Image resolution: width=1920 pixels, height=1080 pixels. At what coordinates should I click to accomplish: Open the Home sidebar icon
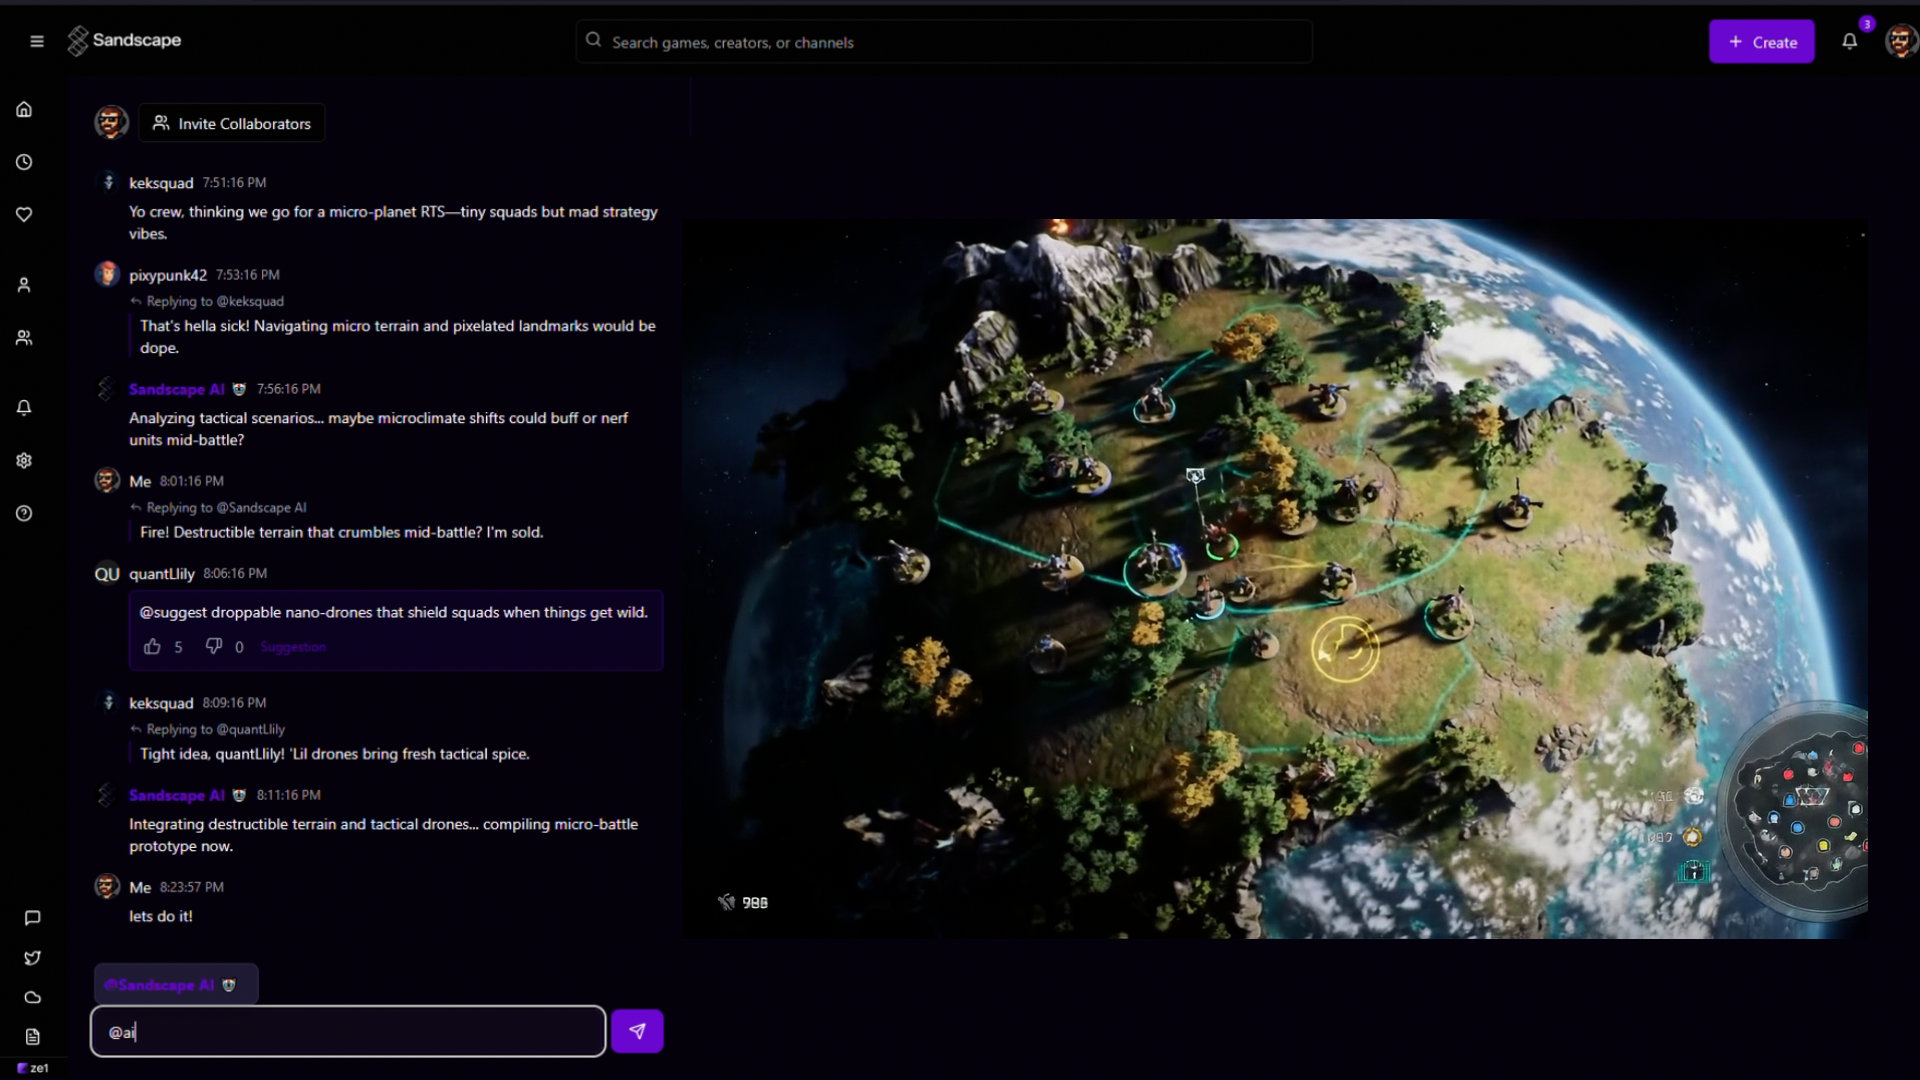(x=24, y=109)
